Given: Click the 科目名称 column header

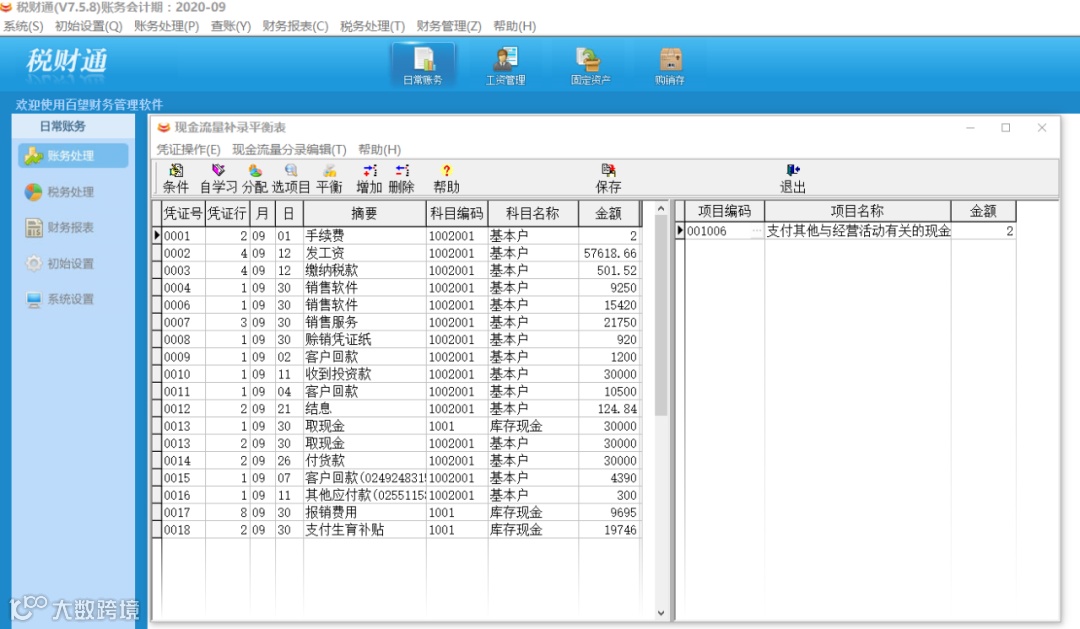Looking at the screenshot, I should (x=532, y=214).
